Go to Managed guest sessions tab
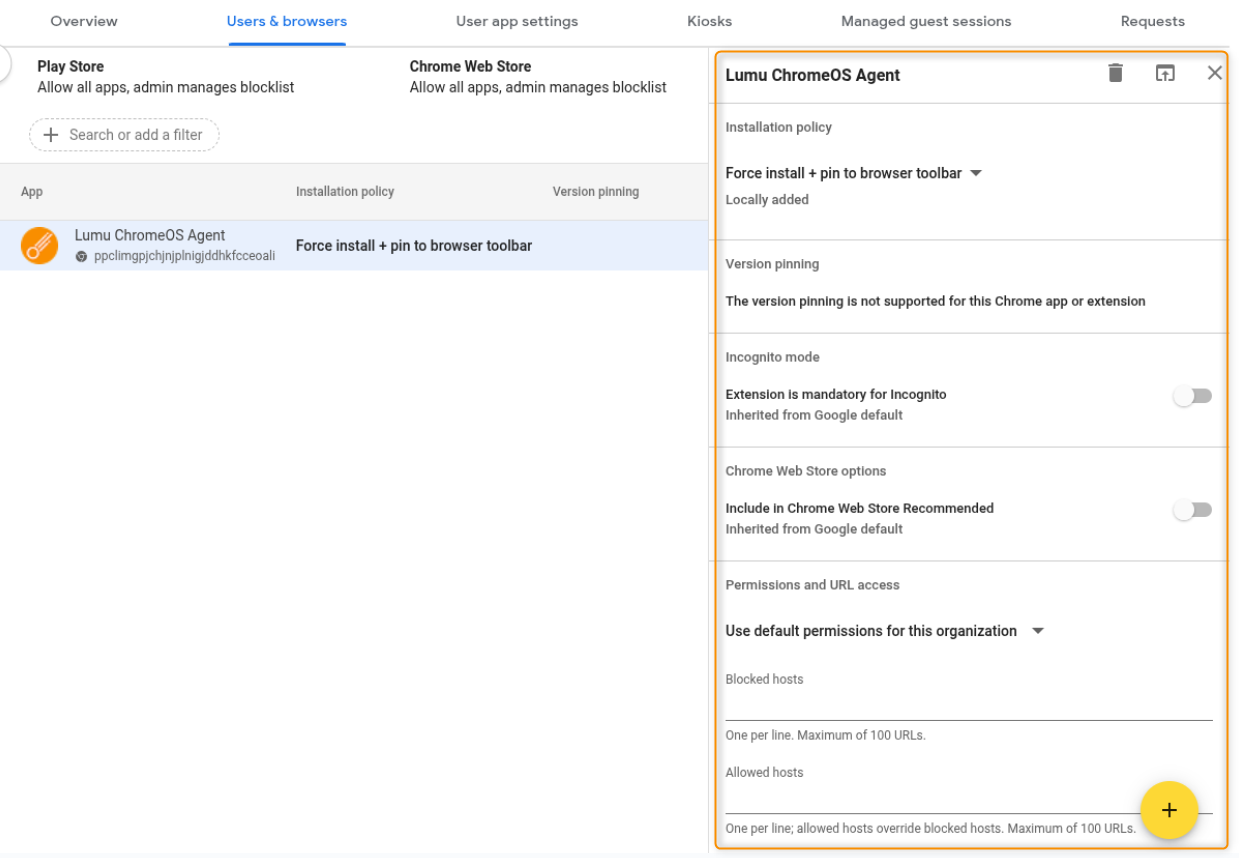The image size is (1239, 858). pyautogui.click(x=925, y=21)
